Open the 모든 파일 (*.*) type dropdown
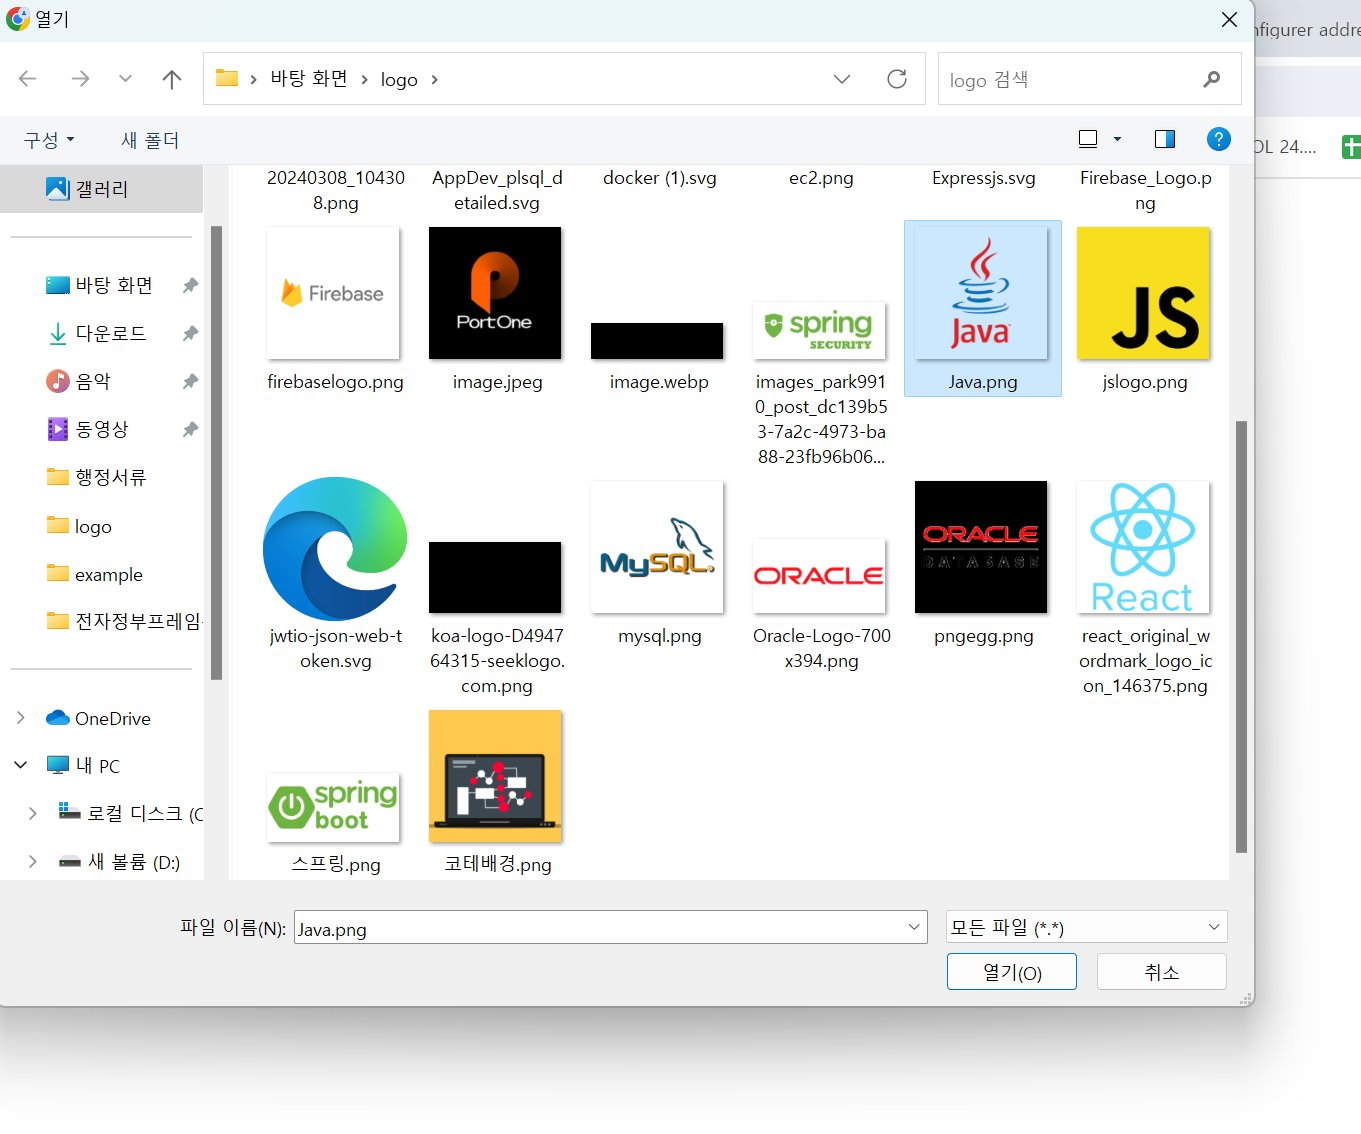1361x1134 pixels. pos(1087,927)
